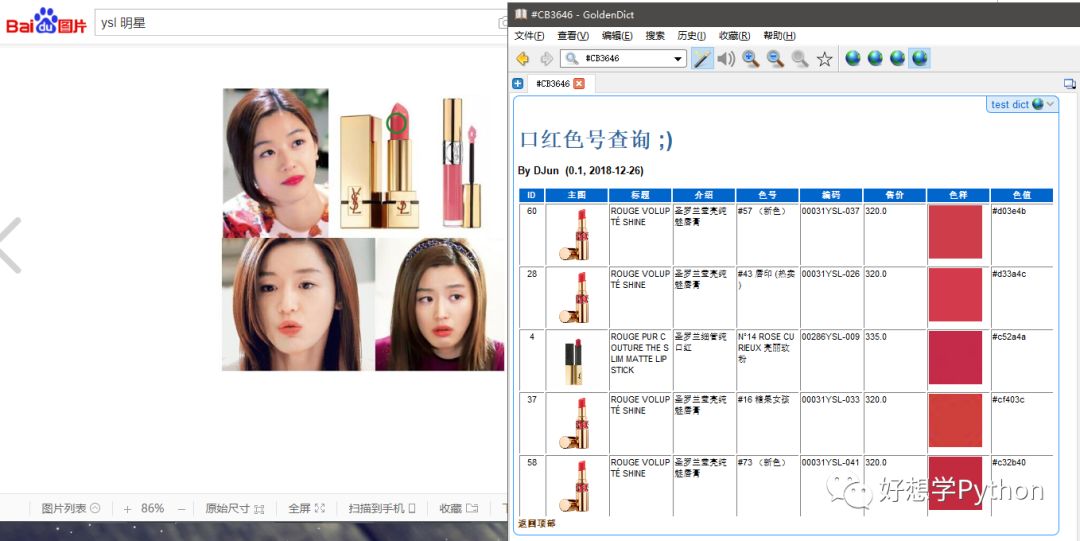Image resolution: width=1080 pixels, height=541 pixels.
Task: Click the price cell 335.0
Action: pyautogui.click(x=876, y=338)
